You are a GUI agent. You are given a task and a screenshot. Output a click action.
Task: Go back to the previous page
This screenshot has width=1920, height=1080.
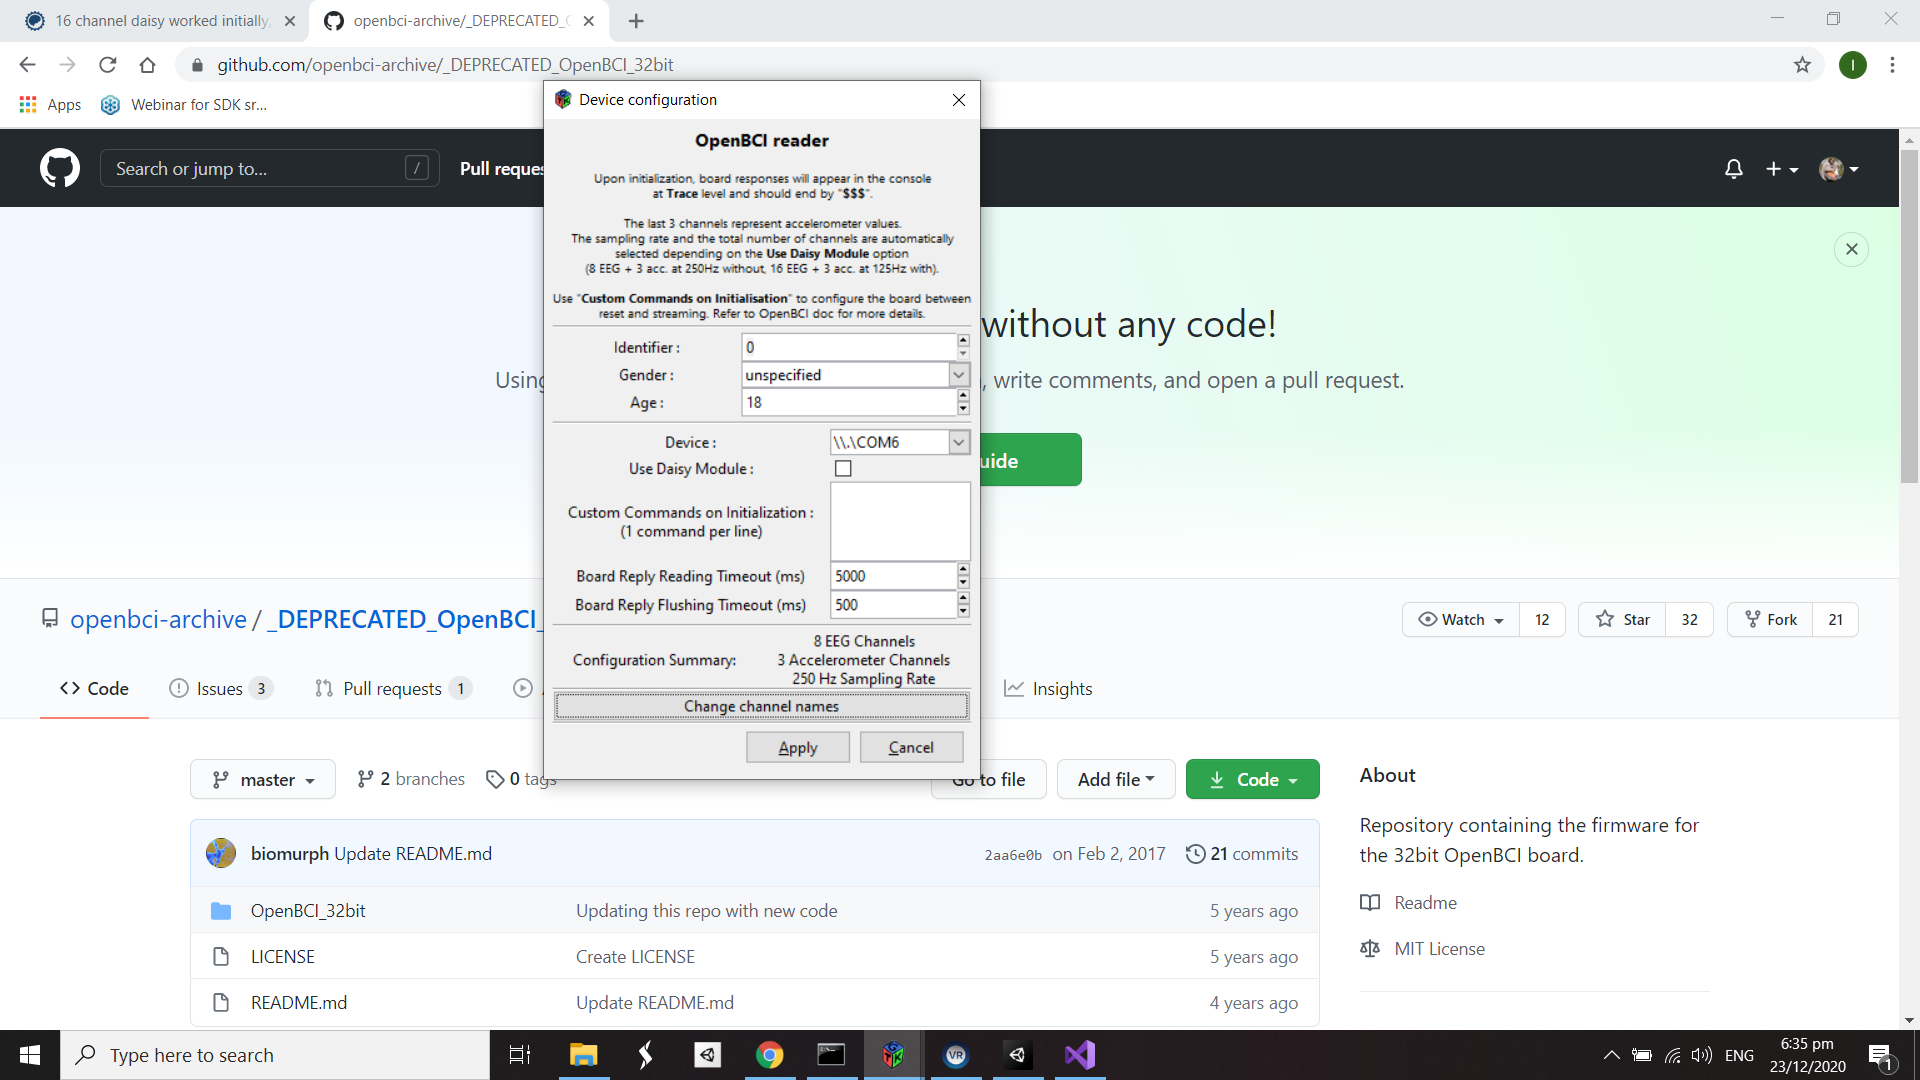pos(27,65)
